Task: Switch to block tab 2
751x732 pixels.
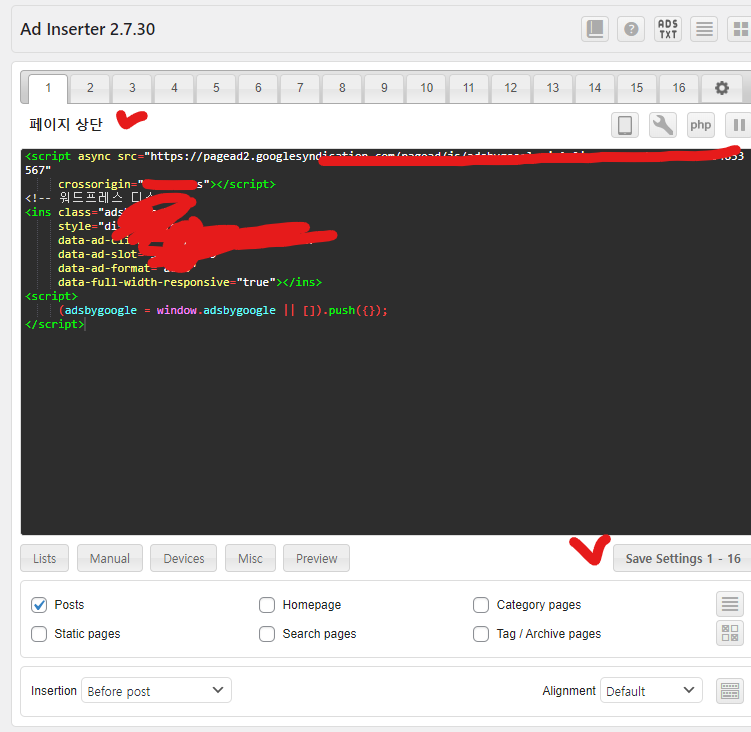Action: (90, 88)
